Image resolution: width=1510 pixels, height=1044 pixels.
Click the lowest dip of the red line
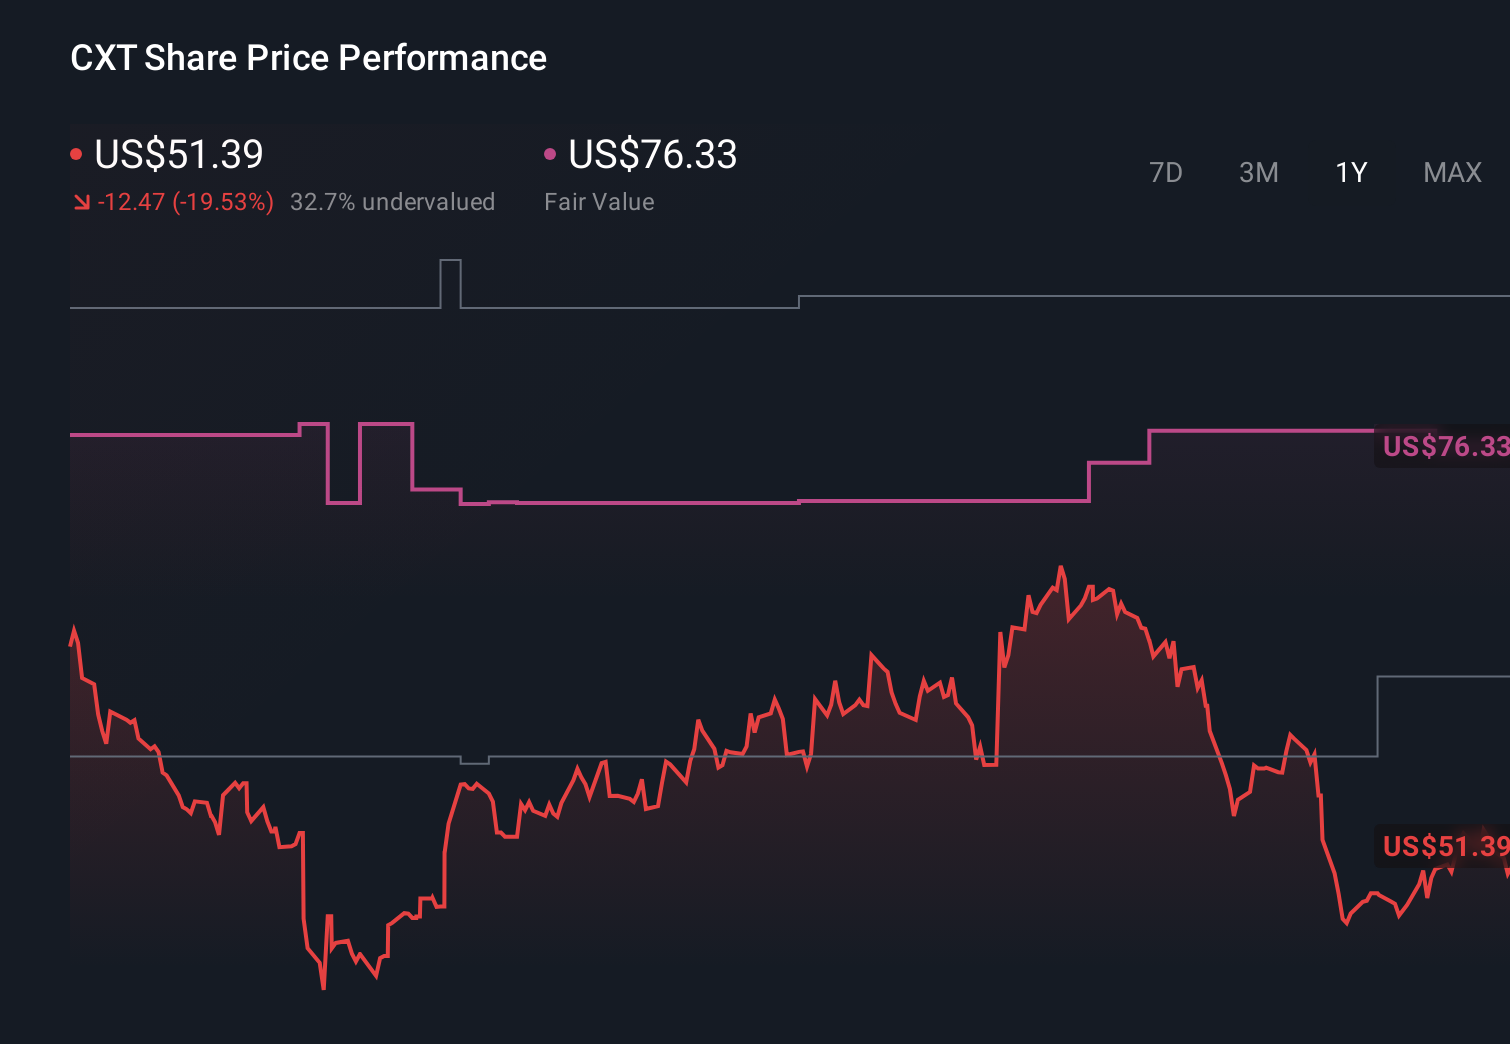point(323,987)
